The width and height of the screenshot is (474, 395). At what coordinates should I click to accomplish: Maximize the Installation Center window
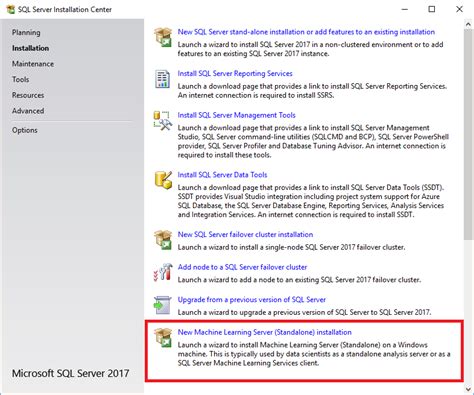coord(432,9)
